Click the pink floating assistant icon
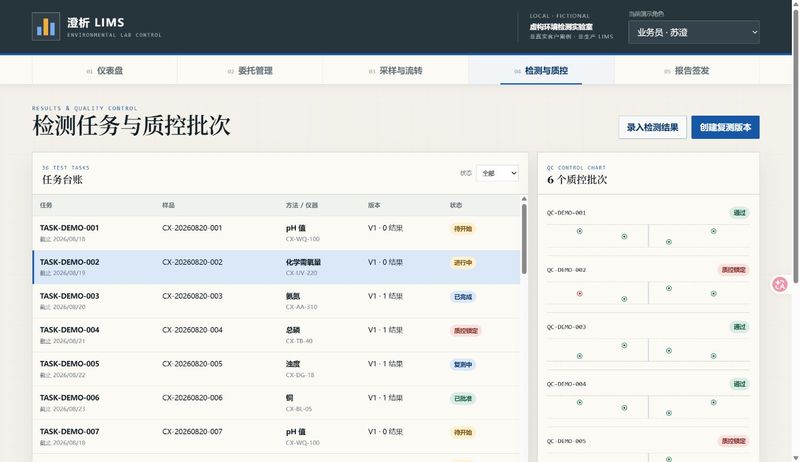This screenshot has width=800, height=462. pyautogui.click(x=780, y=284)
